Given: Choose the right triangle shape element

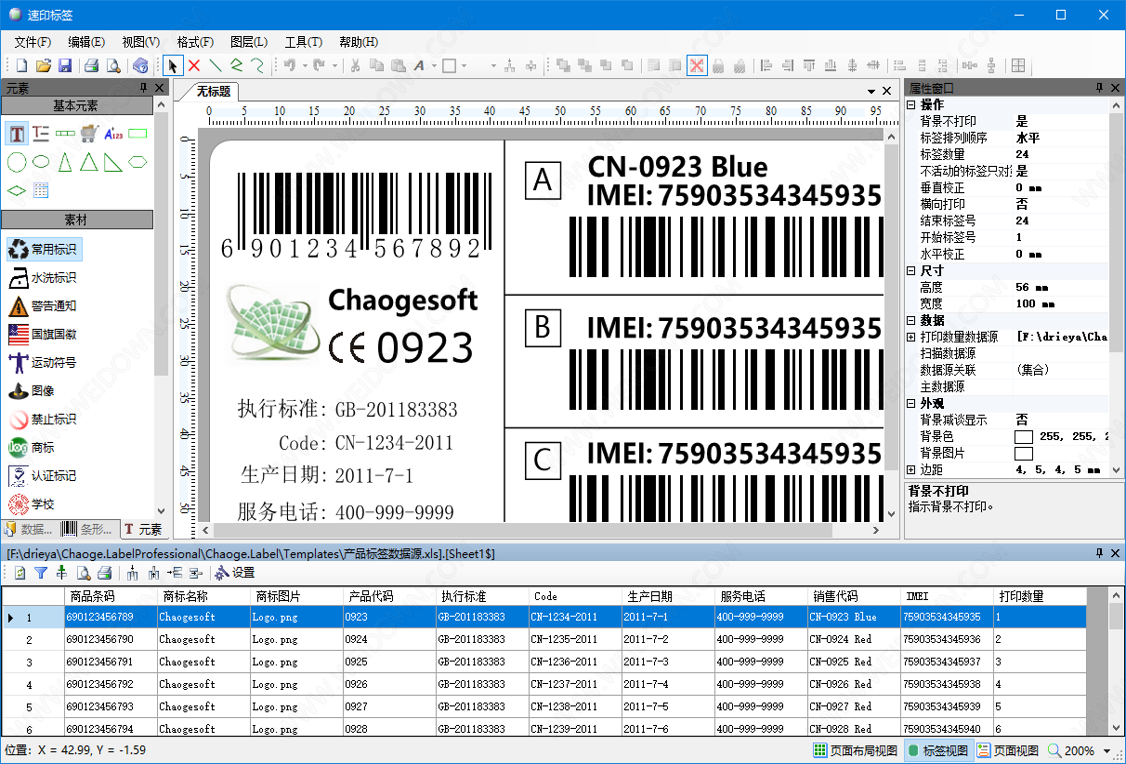Looking at the screenshot, I should point(114,162).
